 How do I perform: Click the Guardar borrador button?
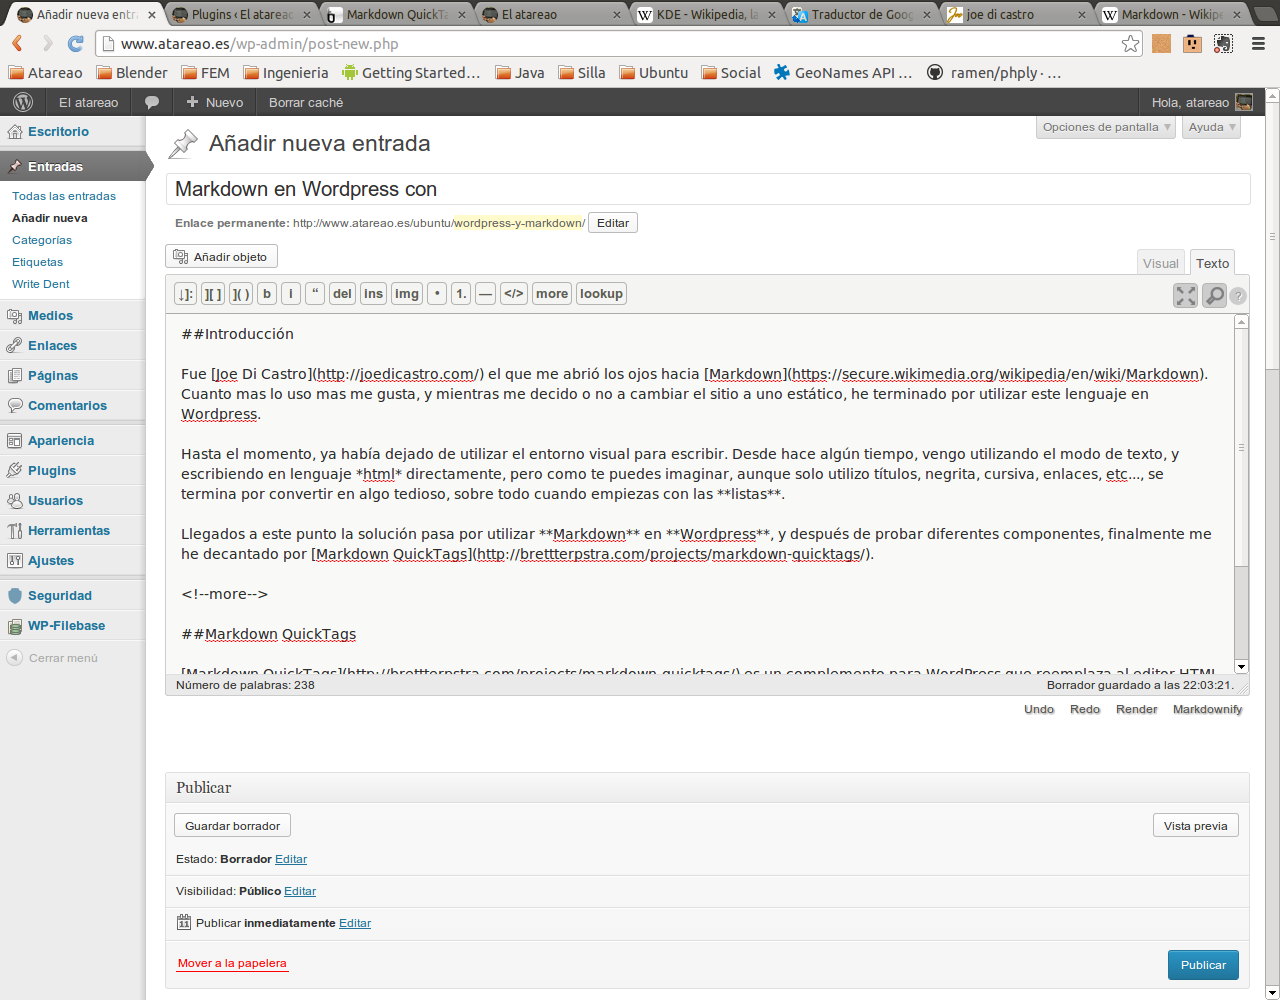coord(233,826)
